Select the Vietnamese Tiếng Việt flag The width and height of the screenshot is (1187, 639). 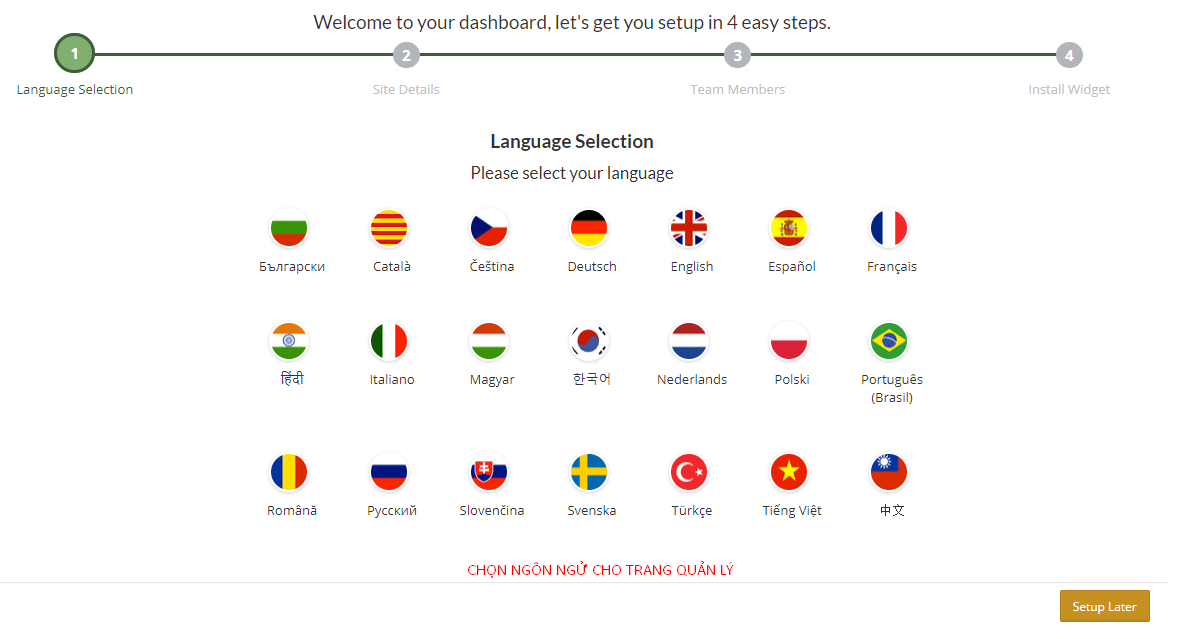coord(788,472)
